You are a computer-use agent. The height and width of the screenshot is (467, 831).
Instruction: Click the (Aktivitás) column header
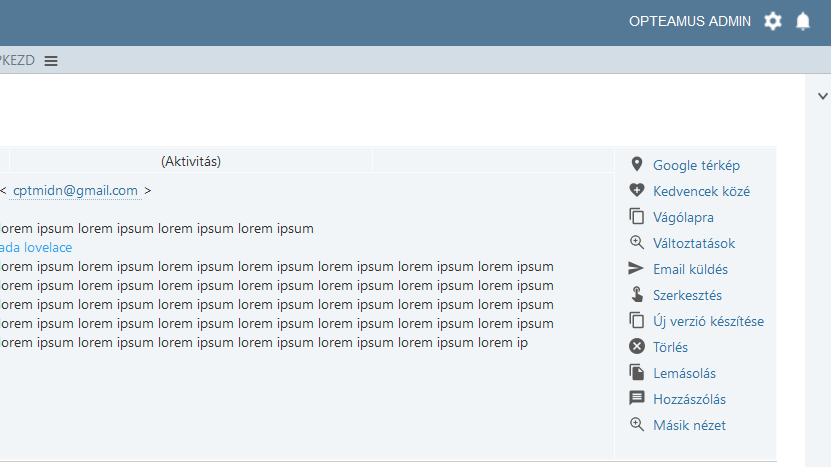coord(191,161)
